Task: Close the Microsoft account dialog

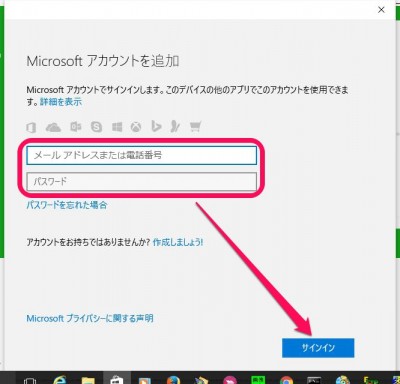Action: tap(381, 10)
